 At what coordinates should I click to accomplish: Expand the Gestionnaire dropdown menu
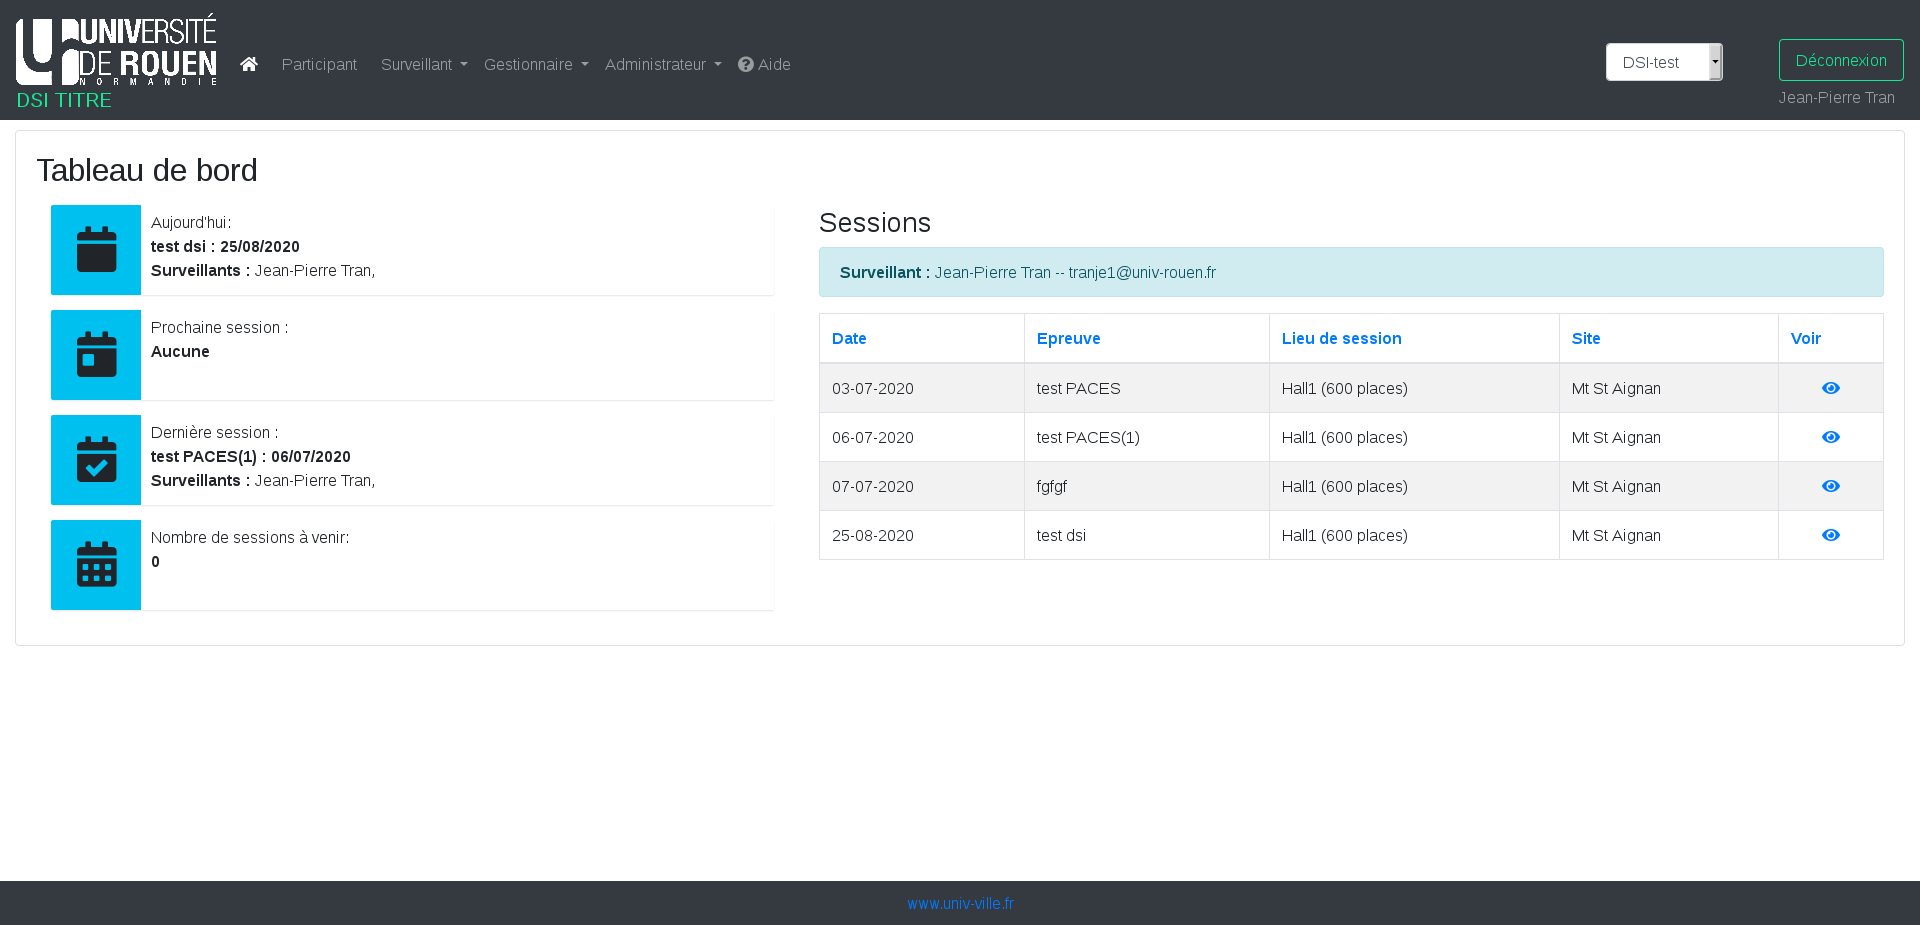coord(535,64)
